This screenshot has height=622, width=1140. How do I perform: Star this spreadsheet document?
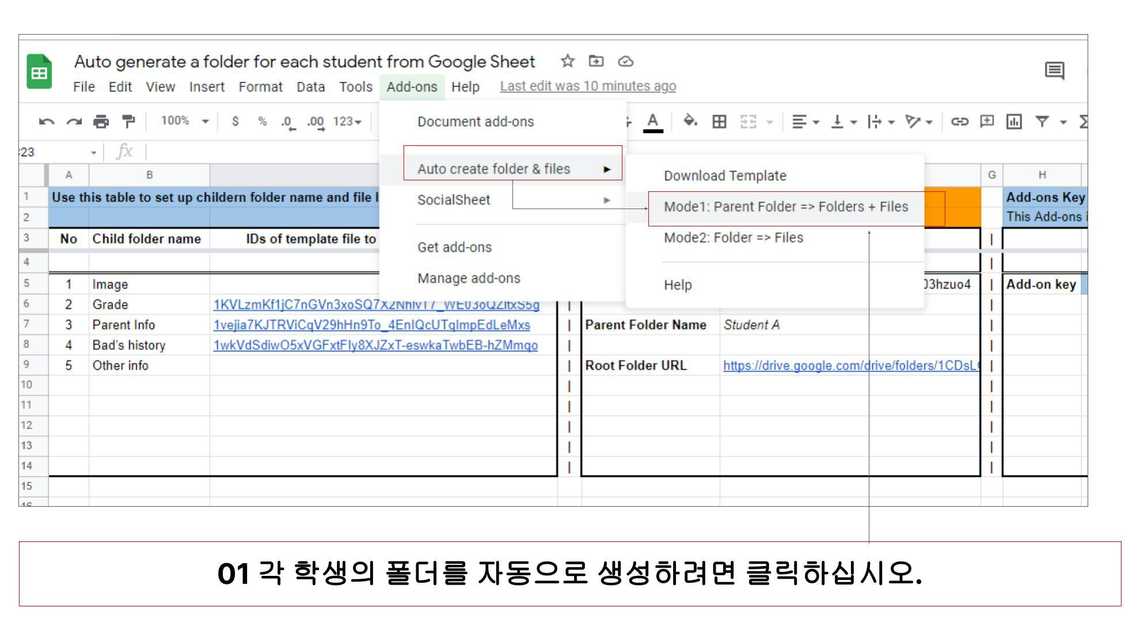(567, 62)
